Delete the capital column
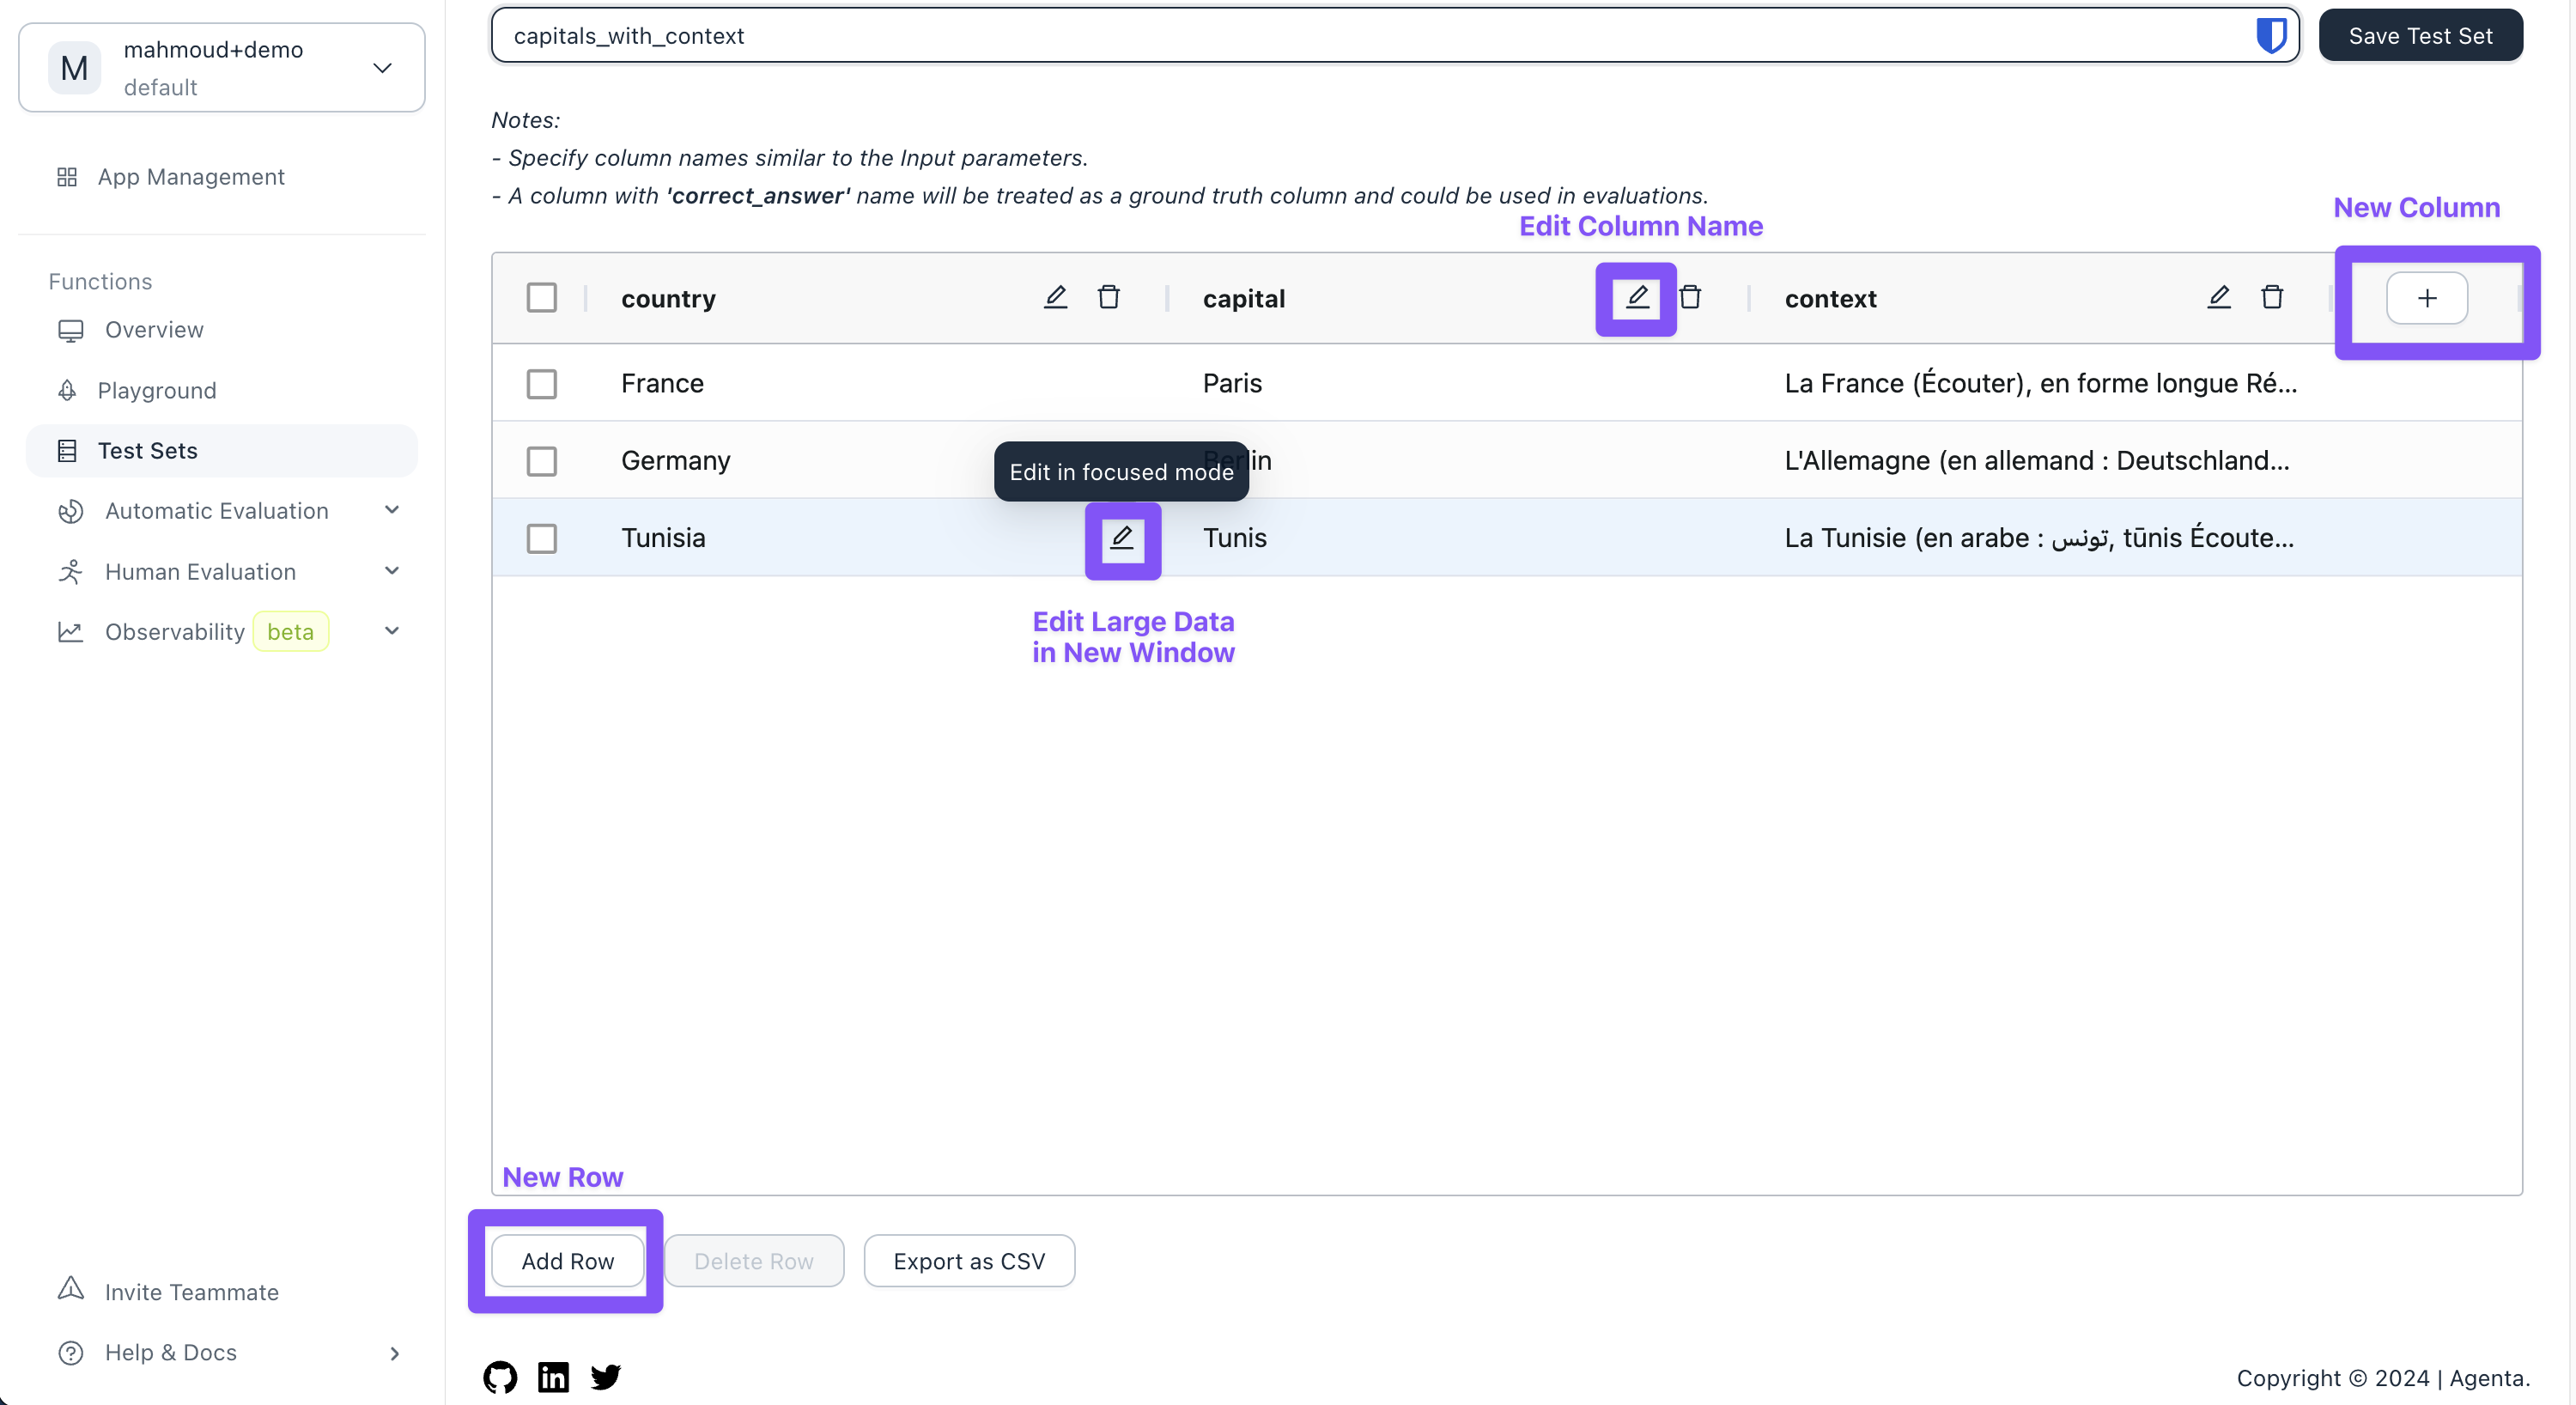Image resolution: width=2576 pixels, height=1405 pixels. (1690, 297)
